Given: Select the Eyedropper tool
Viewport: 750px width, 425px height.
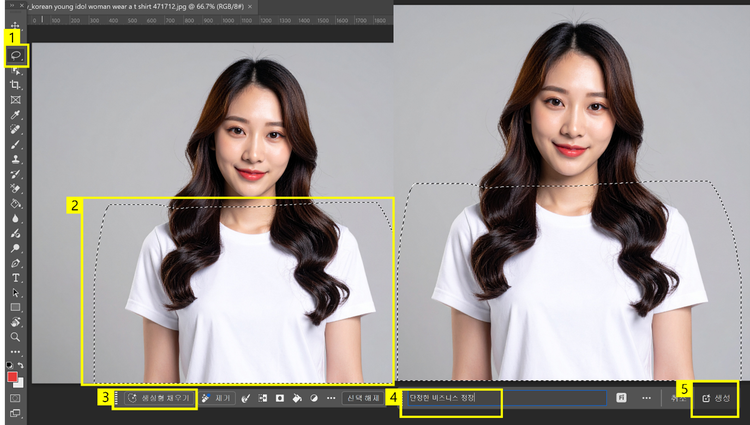Looking at the screenshot, I should (x=15, y=115).
